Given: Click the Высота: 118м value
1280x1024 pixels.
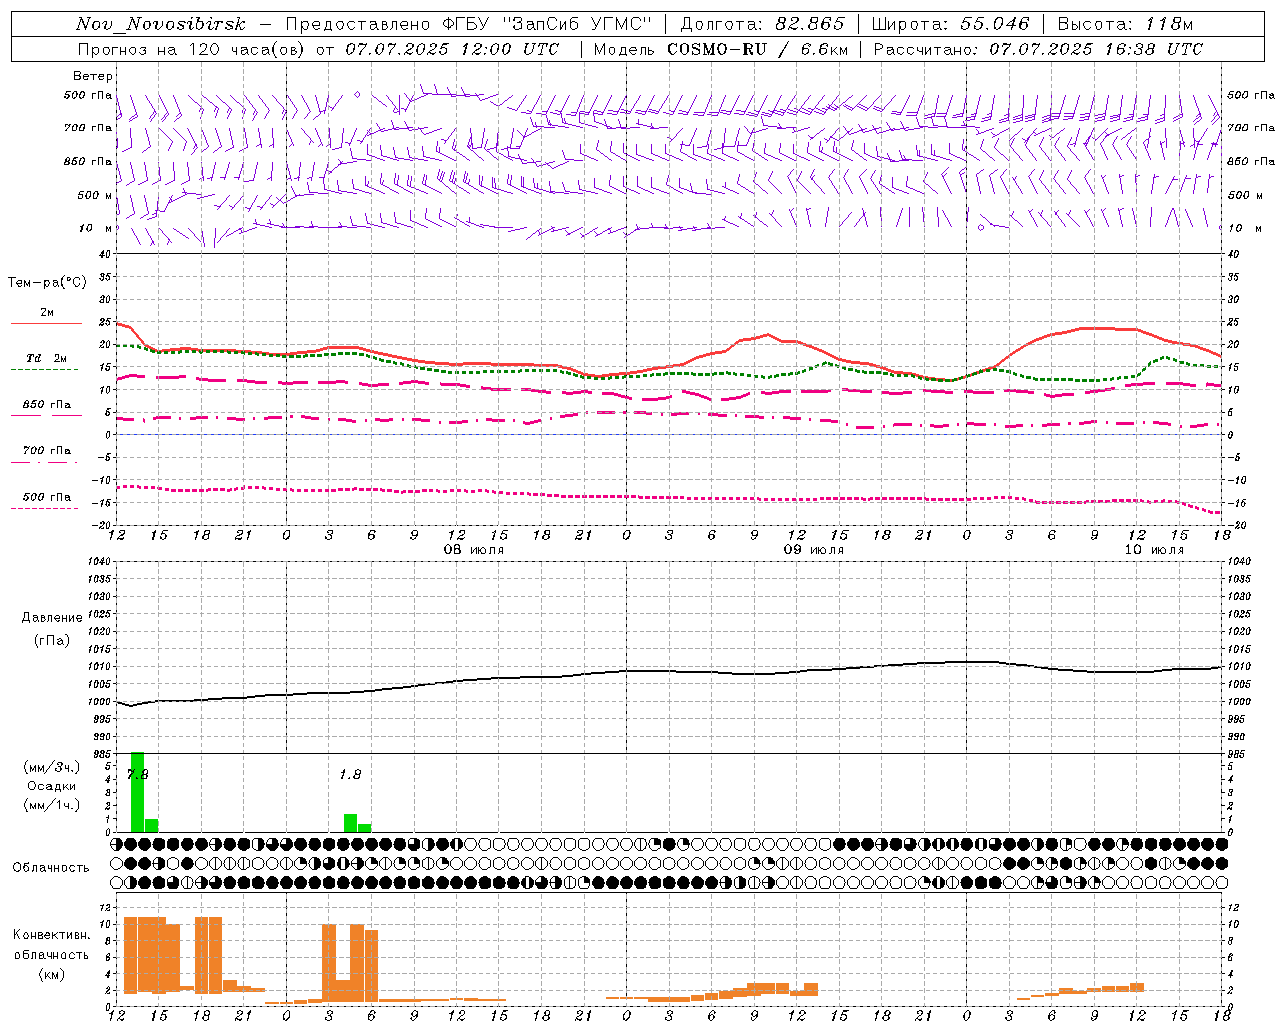Looking at the screenshot, I should point(1125,24).
